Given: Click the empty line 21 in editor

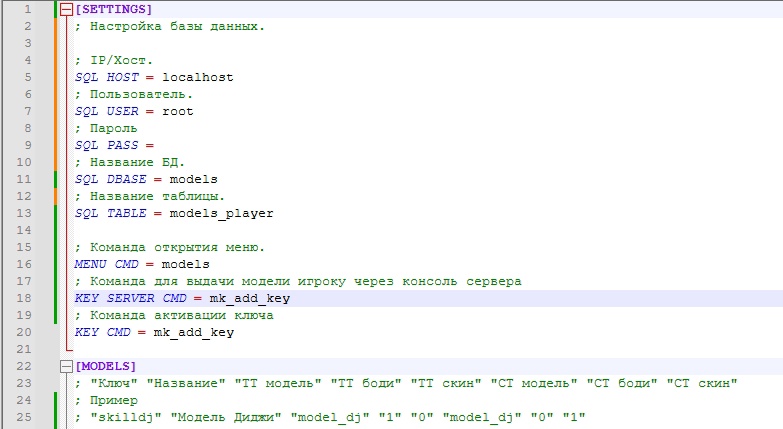Looking at the screenshot, I should pyautogui.click(x=300, y=349).
